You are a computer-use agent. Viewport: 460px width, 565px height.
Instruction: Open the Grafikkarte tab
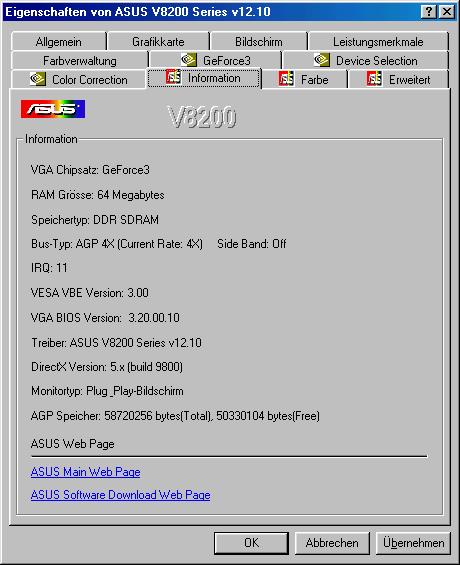(x=158, y=42)
